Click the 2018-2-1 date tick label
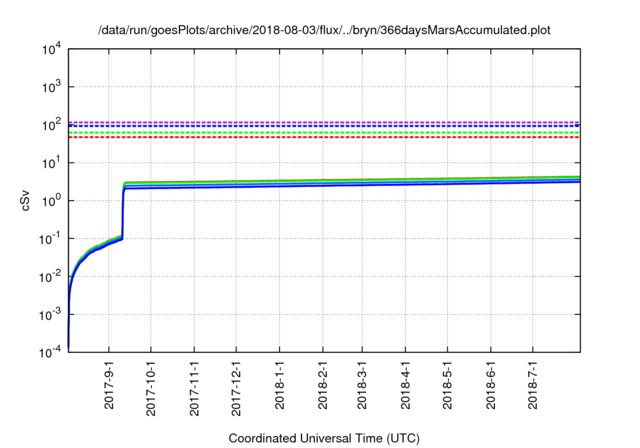 pyautogui.click(x=323, y=385)
